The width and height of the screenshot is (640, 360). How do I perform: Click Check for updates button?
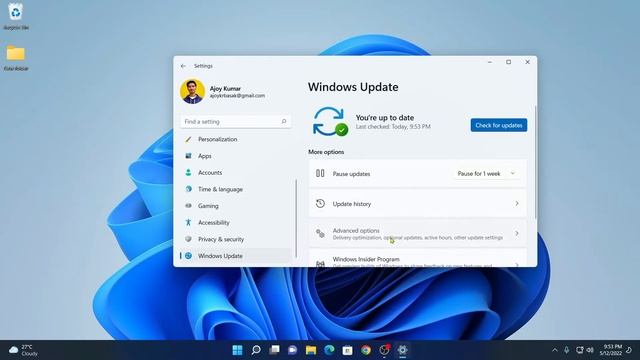498,125
